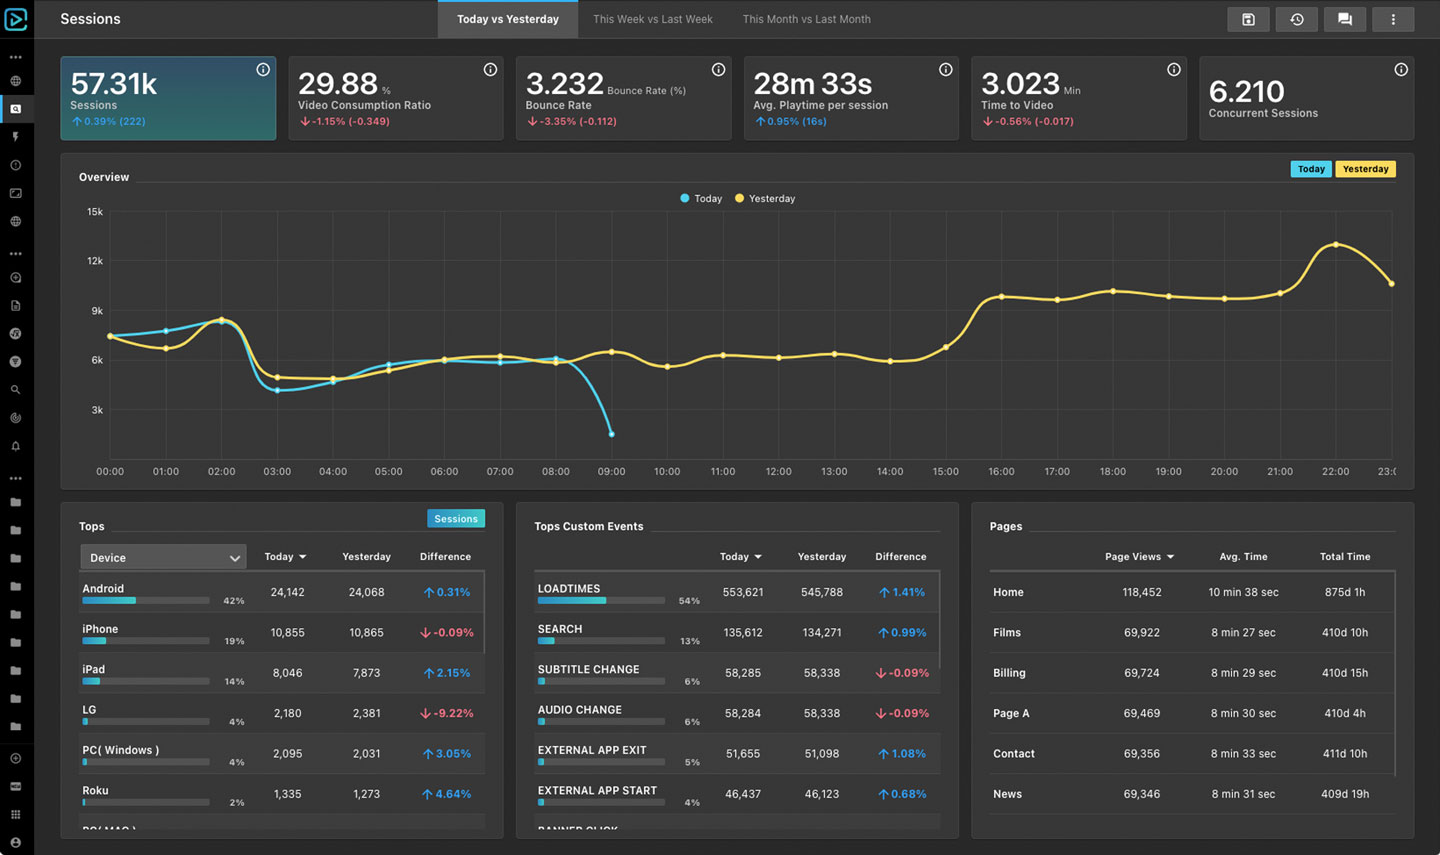This screenshot has width=1440, height=855.
Task: Click the apps grid sidebar icon
Action: tap(15, 815)
